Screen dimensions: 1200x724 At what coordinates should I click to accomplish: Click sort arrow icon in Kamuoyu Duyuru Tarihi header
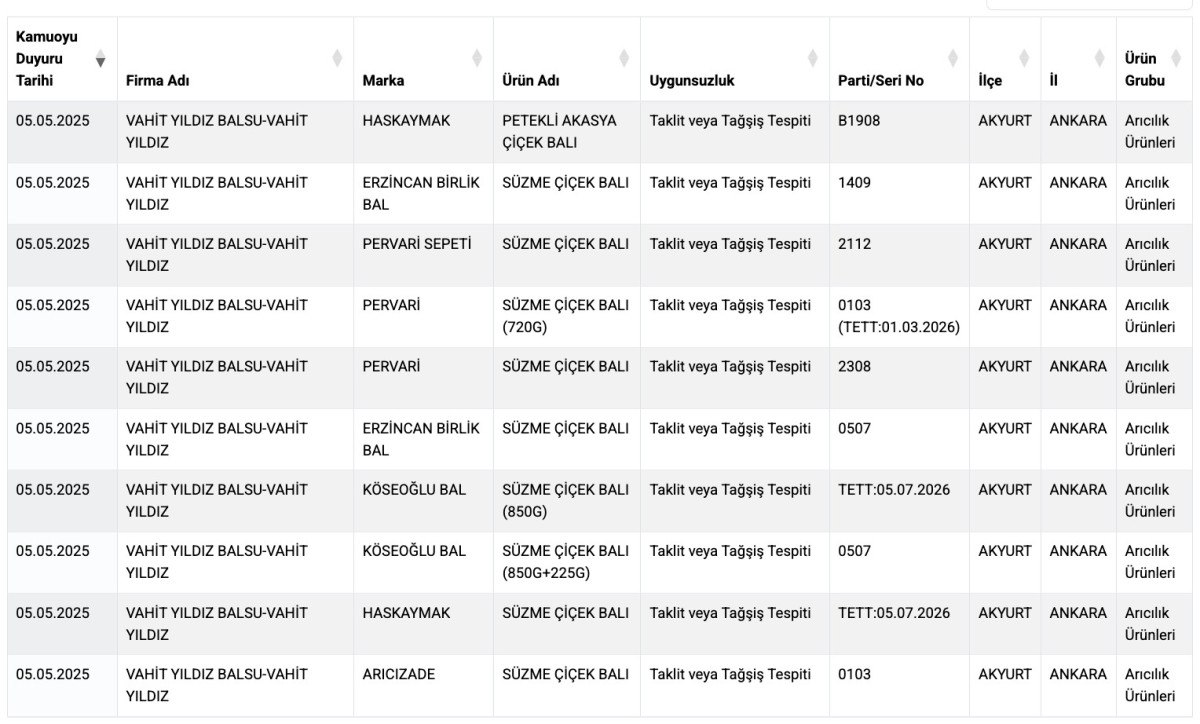[100, 59]
